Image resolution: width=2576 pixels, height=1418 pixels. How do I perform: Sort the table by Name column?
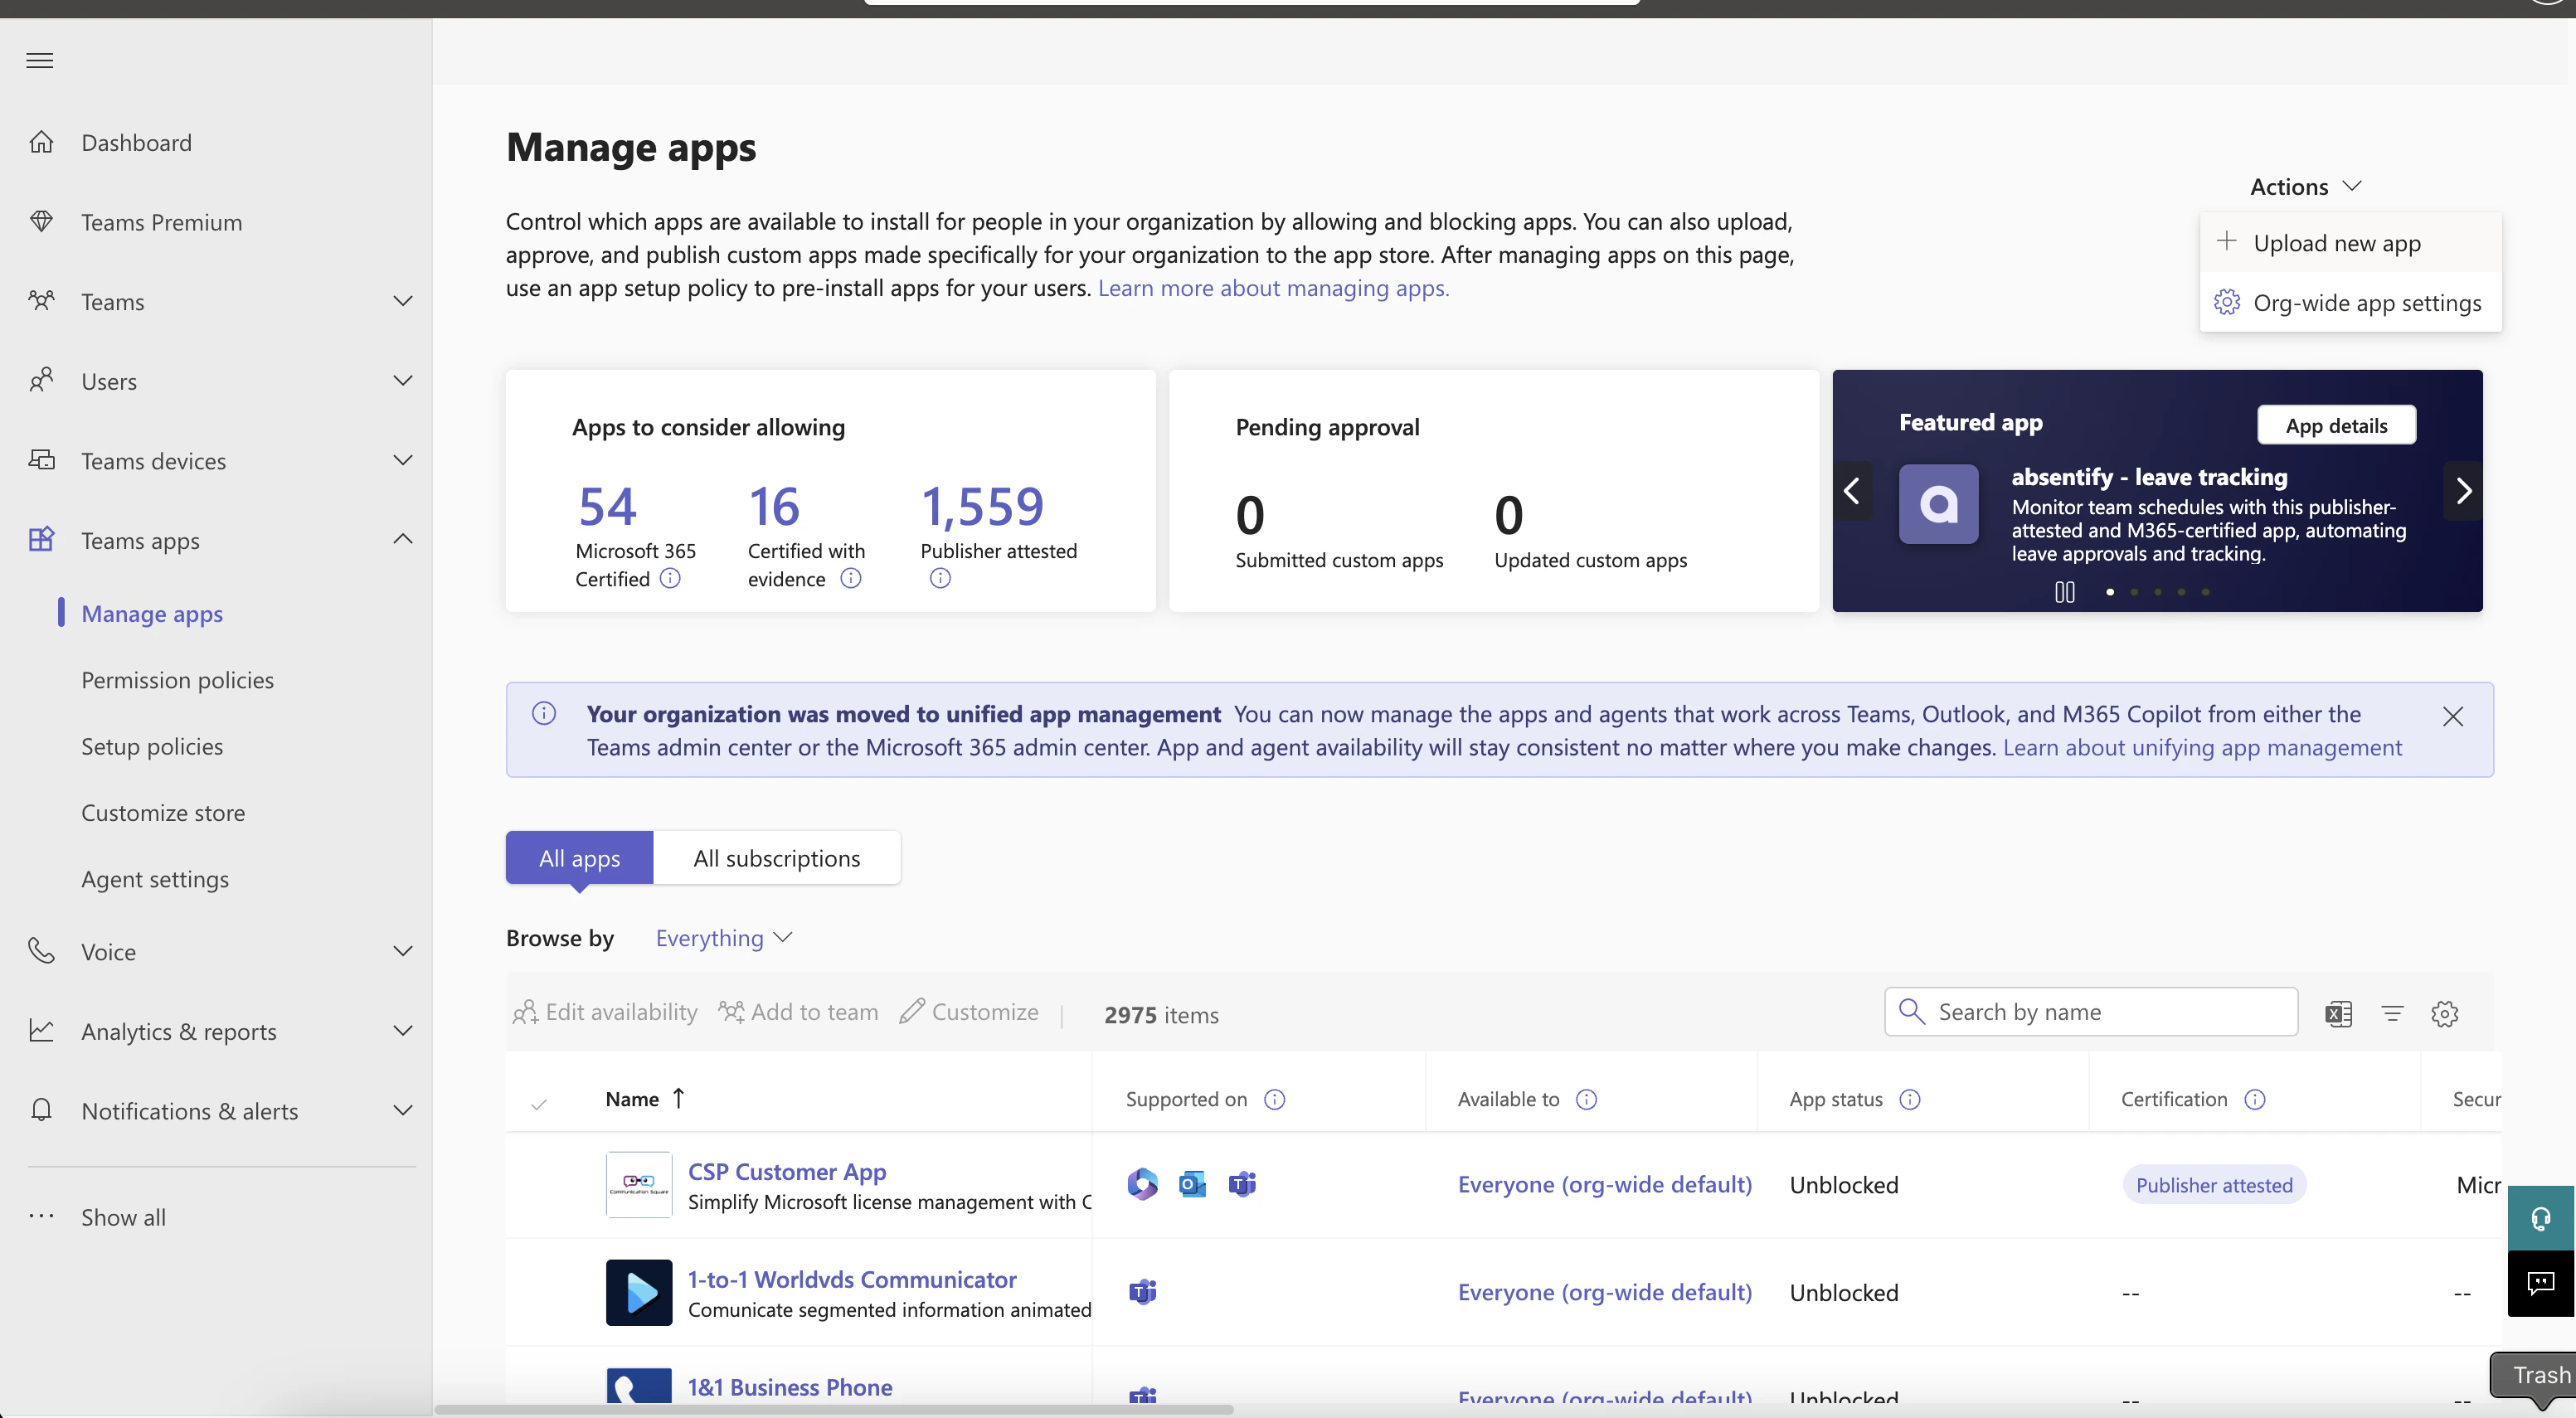644,1098
